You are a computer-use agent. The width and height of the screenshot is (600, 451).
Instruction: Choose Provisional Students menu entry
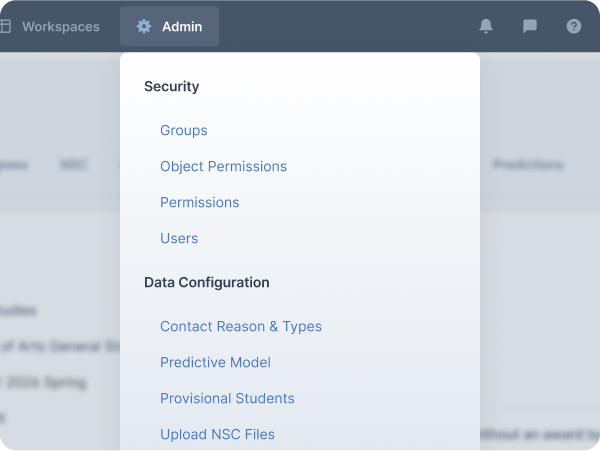click(227, 399)
